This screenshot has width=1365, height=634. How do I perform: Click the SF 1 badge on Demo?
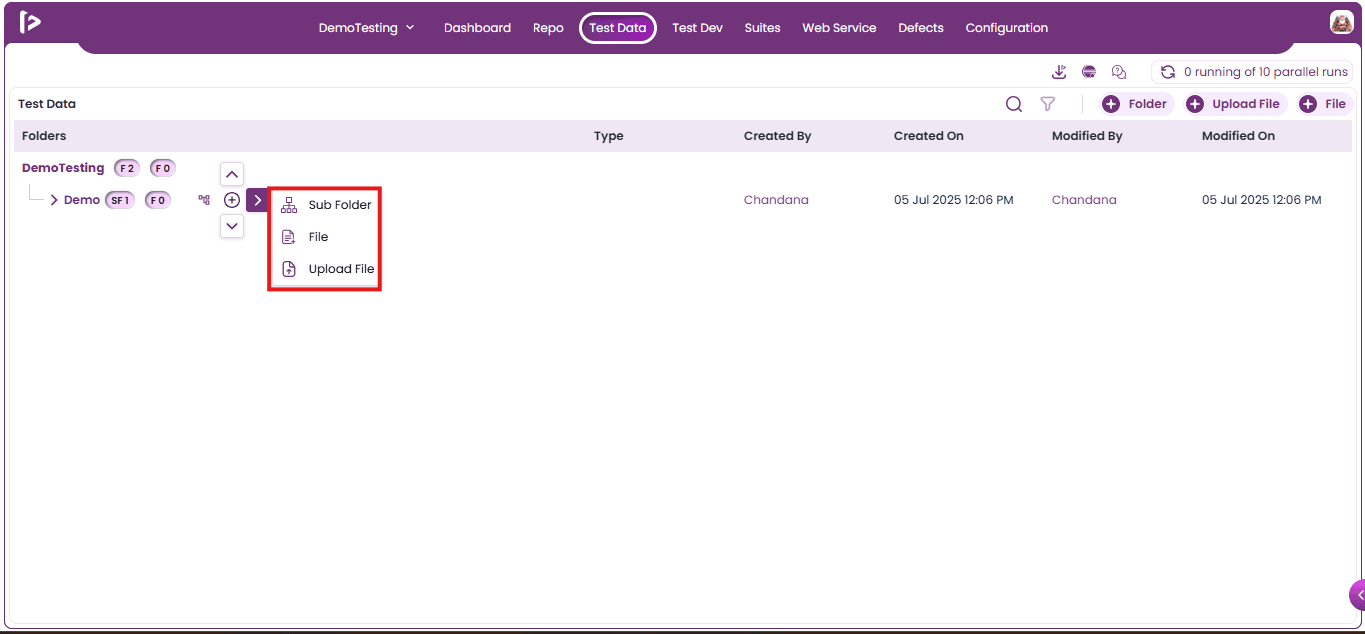coord(120,200)
